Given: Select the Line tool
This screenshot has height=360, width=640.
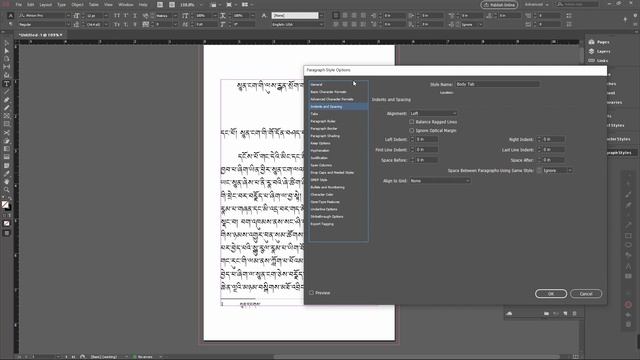Looking at the screenshot, I should pos(7,92).
